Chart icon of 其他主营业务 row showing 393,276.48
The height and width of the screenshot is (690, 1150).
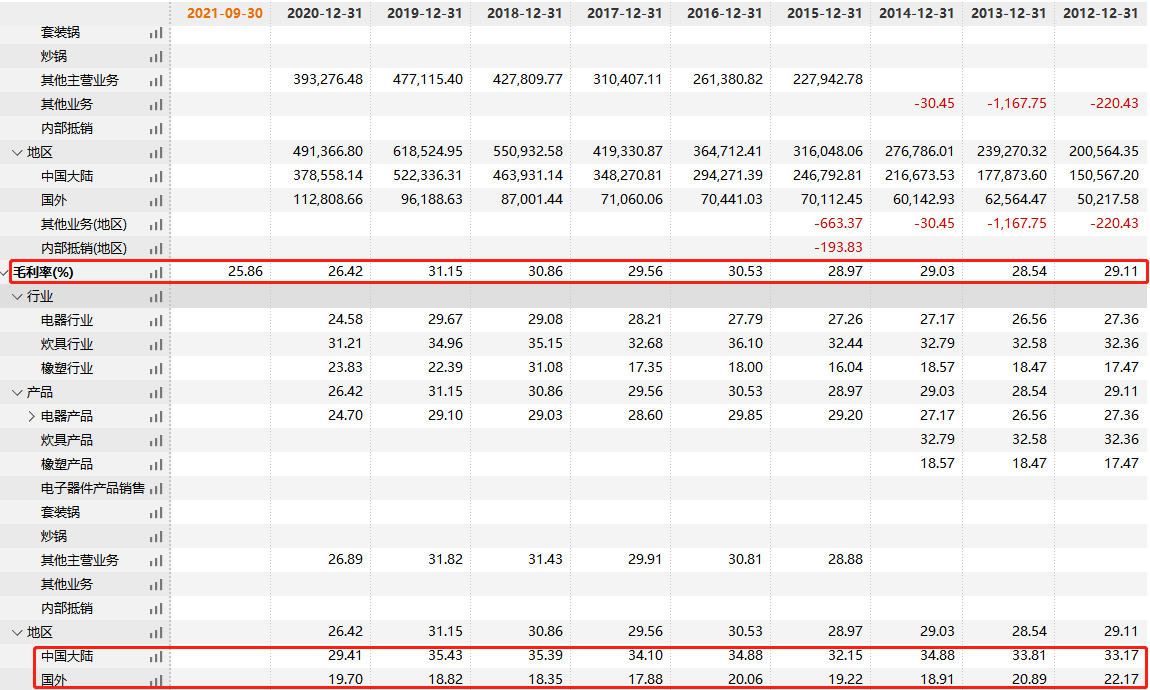156,80
